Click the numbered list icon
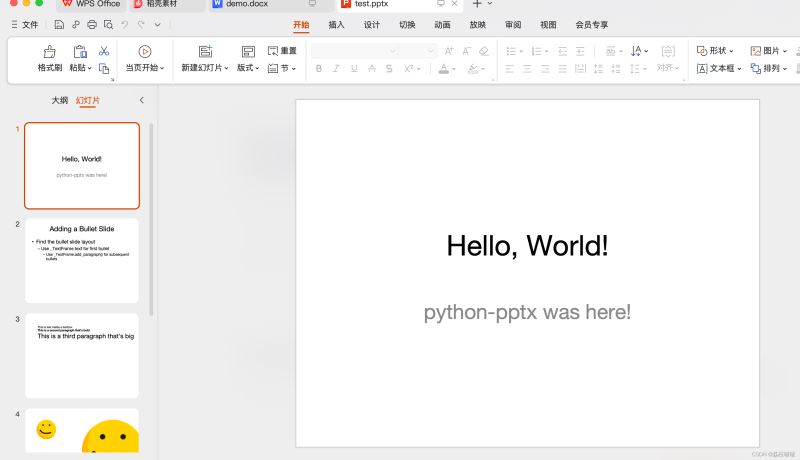800x460 pixels. tap(536, 51)
